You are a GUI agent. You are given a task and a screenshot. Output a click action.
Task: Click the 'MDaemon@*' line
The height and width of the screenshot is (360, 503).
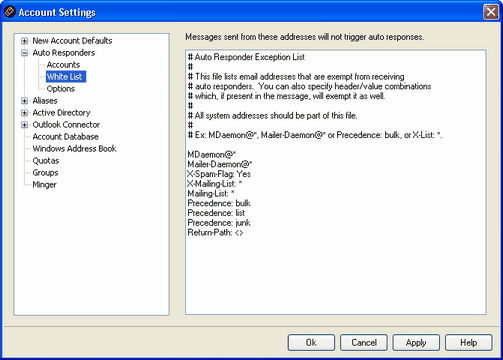click(212, 155)
